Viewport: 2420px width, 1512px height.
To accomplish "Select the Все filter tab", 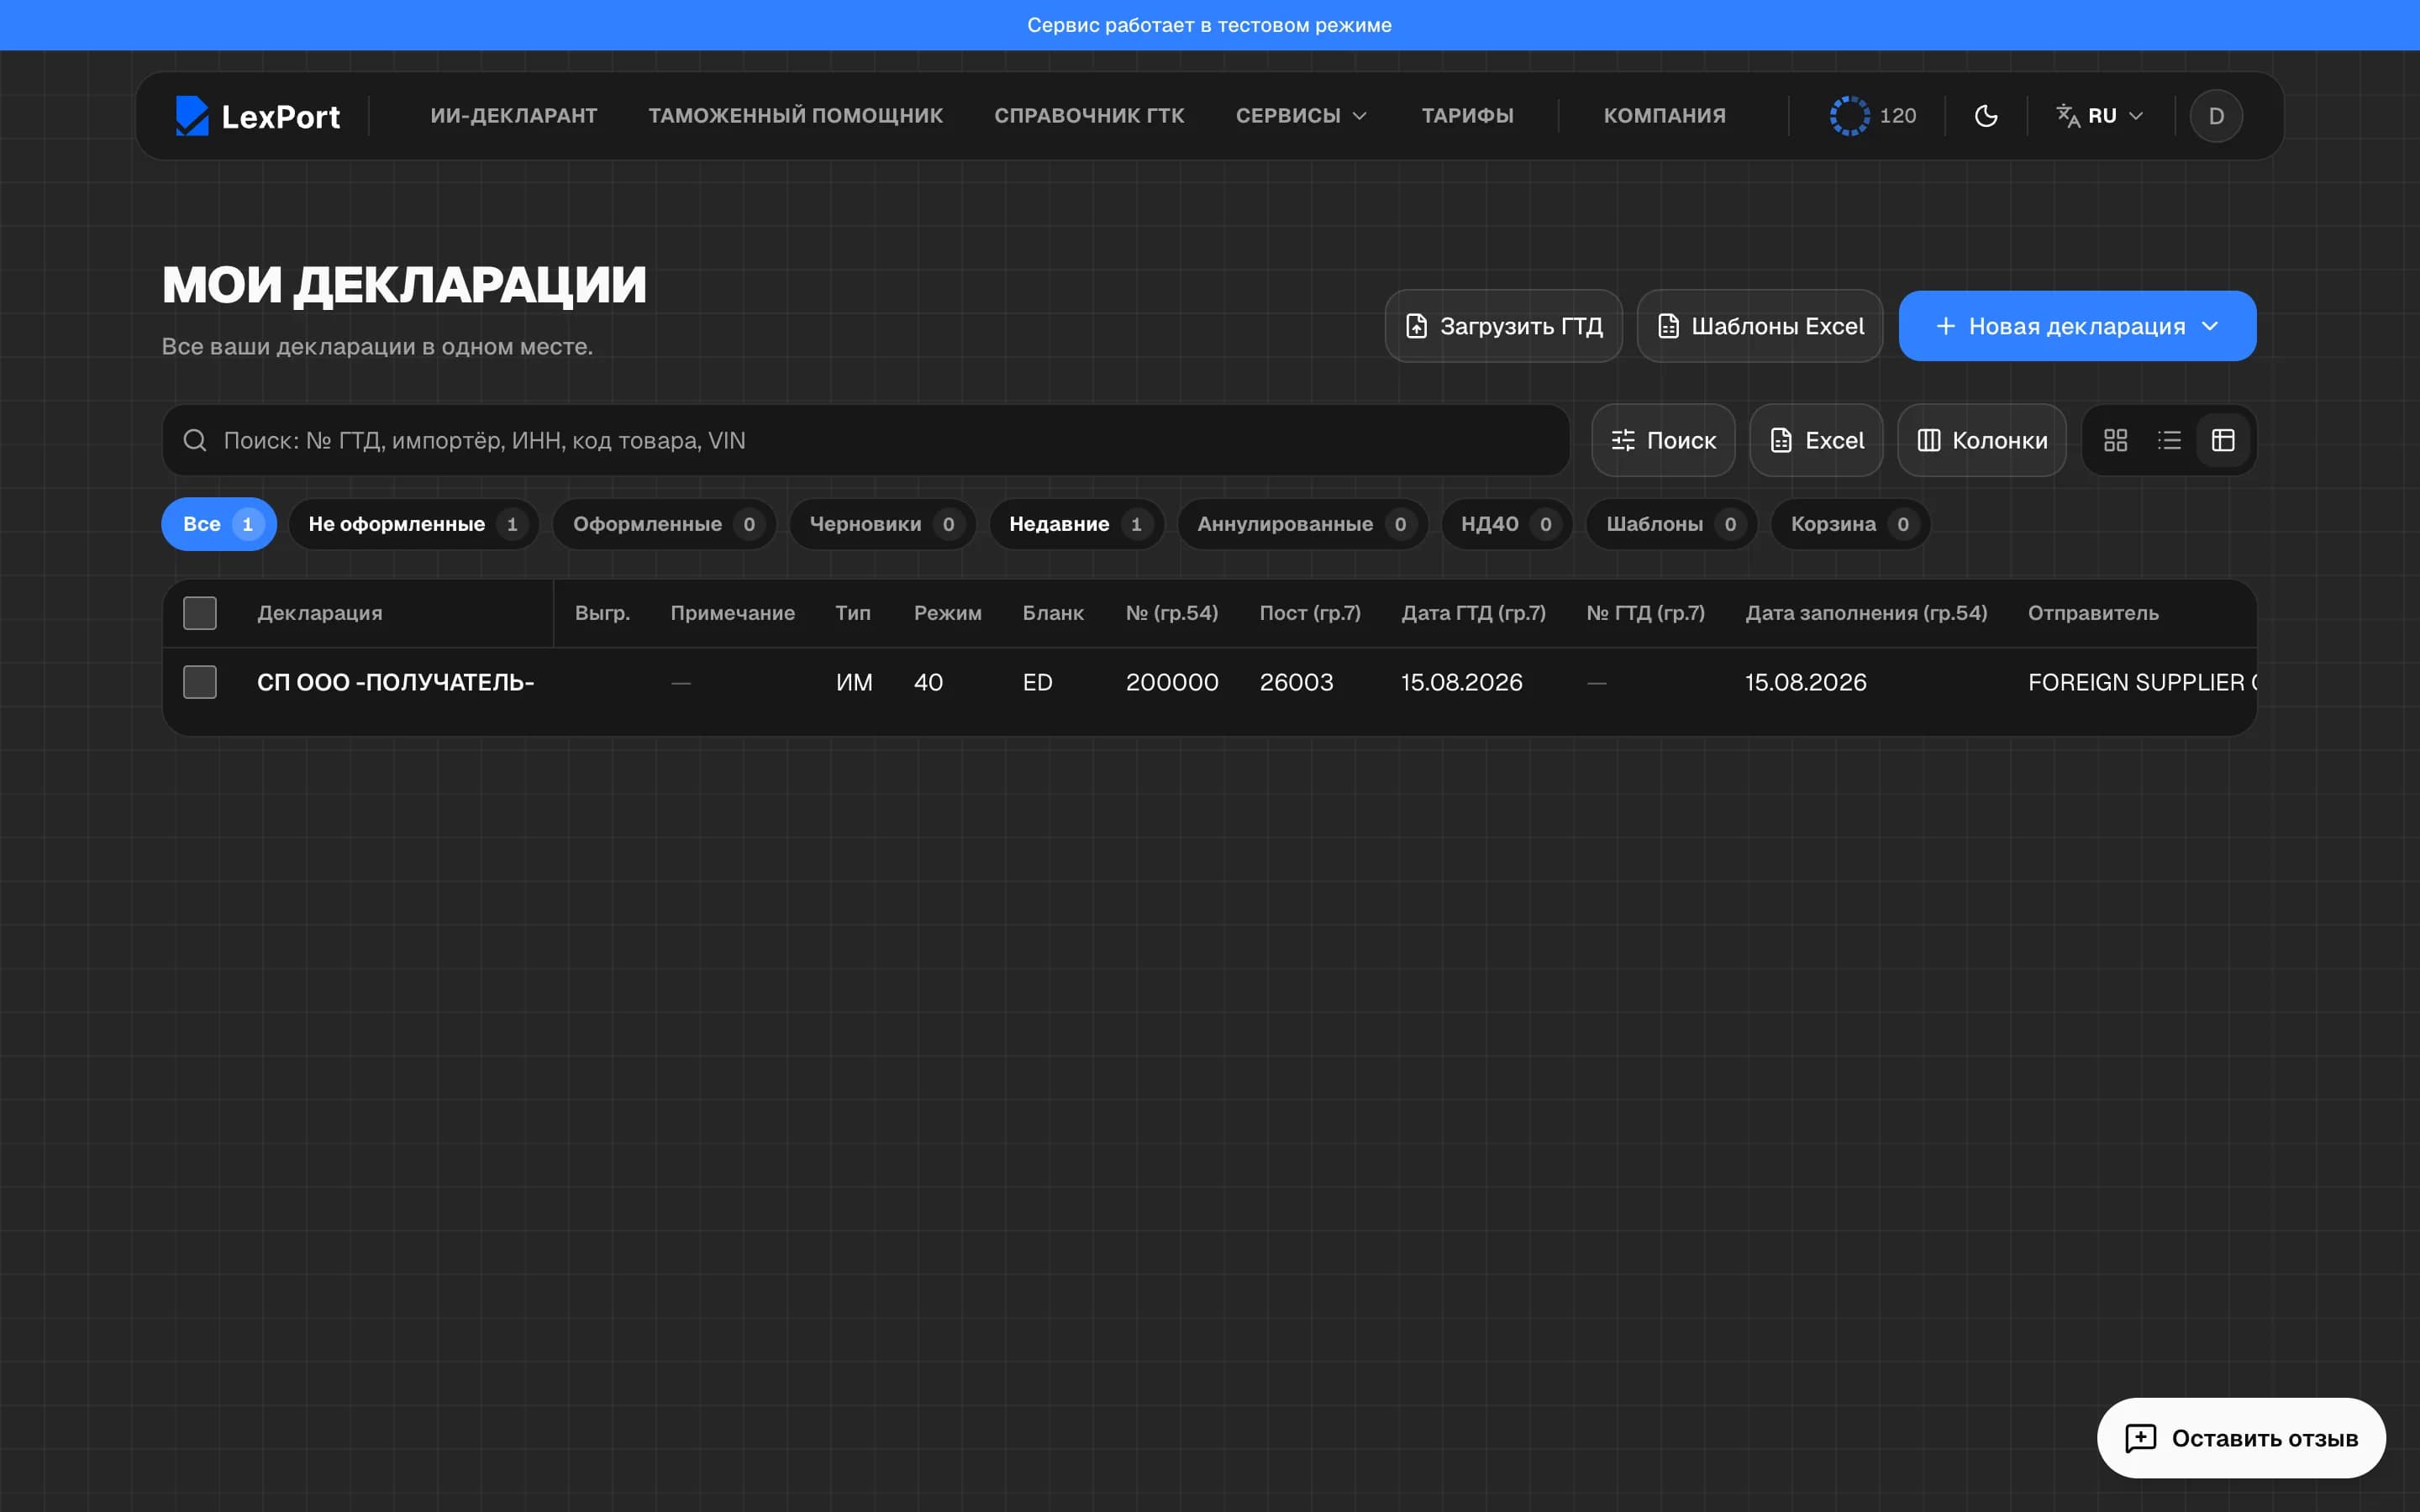I will click(219, 524).
